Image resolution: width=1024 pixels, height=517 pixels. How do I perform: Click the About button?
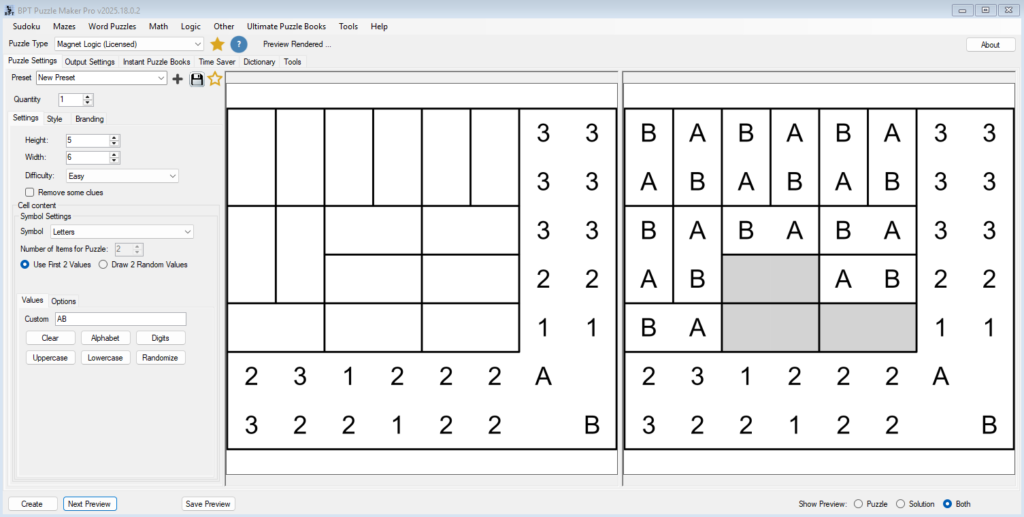990,45
